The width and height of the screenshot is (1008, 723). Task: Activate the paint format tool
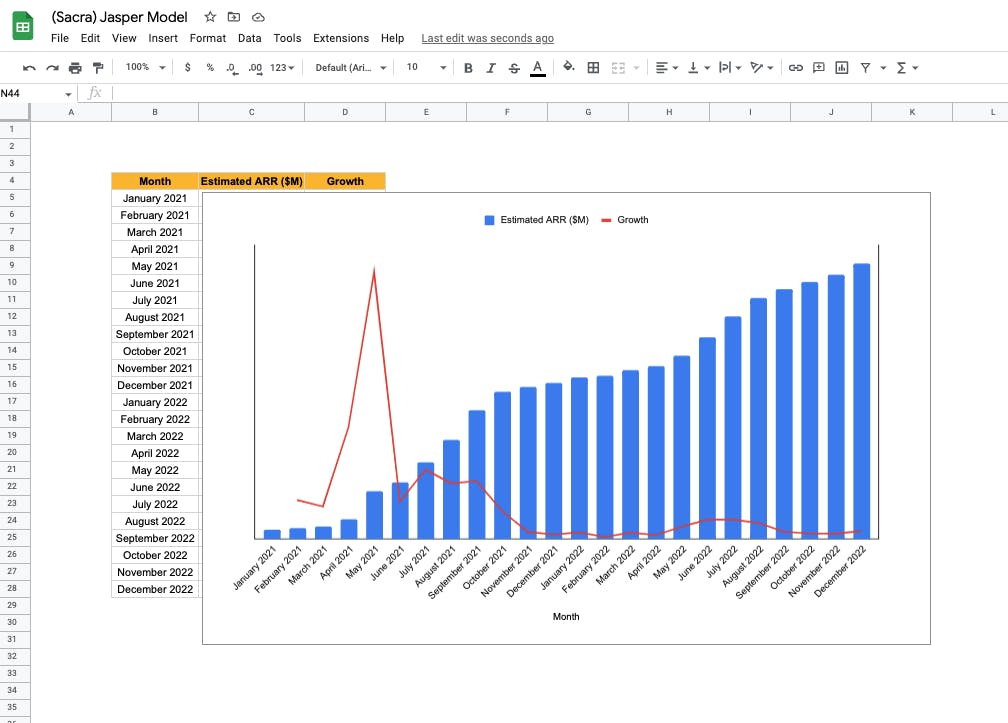pos(98,67)
